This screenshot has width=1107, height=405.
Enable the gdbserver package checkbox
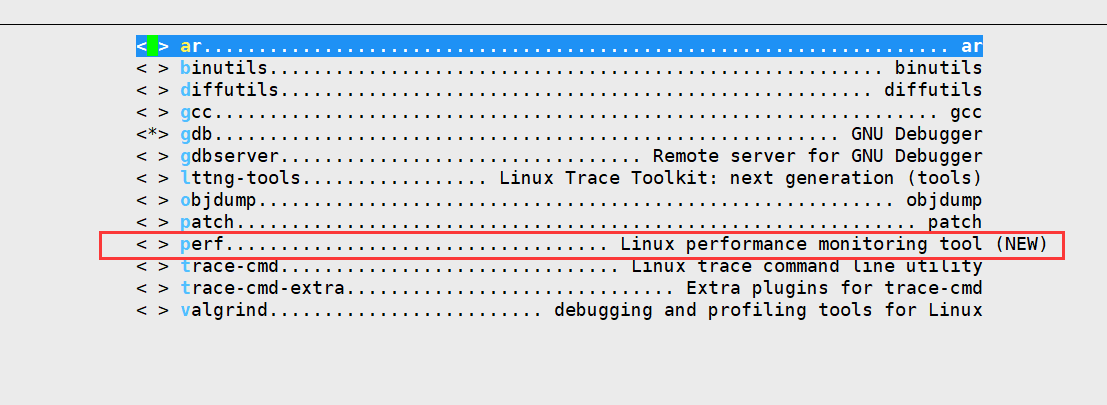click(152, 156)
